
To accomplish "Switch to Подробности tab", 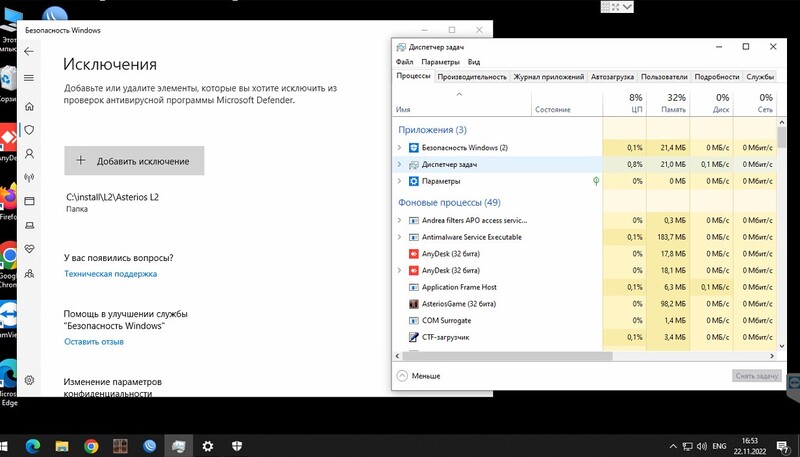I will click(x=717, y=77).
